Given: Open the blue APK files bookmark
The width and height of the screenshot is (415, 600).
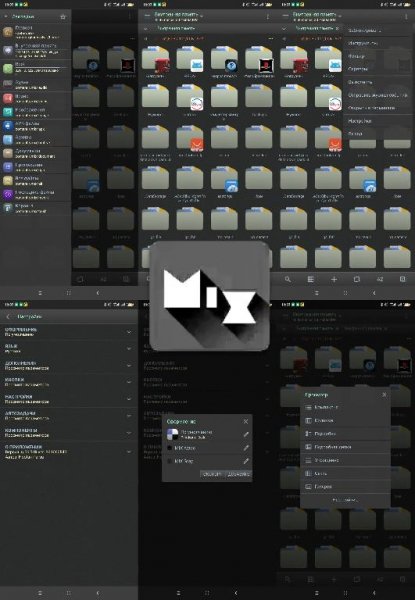Looking at the screenshot, I should 36,126.
